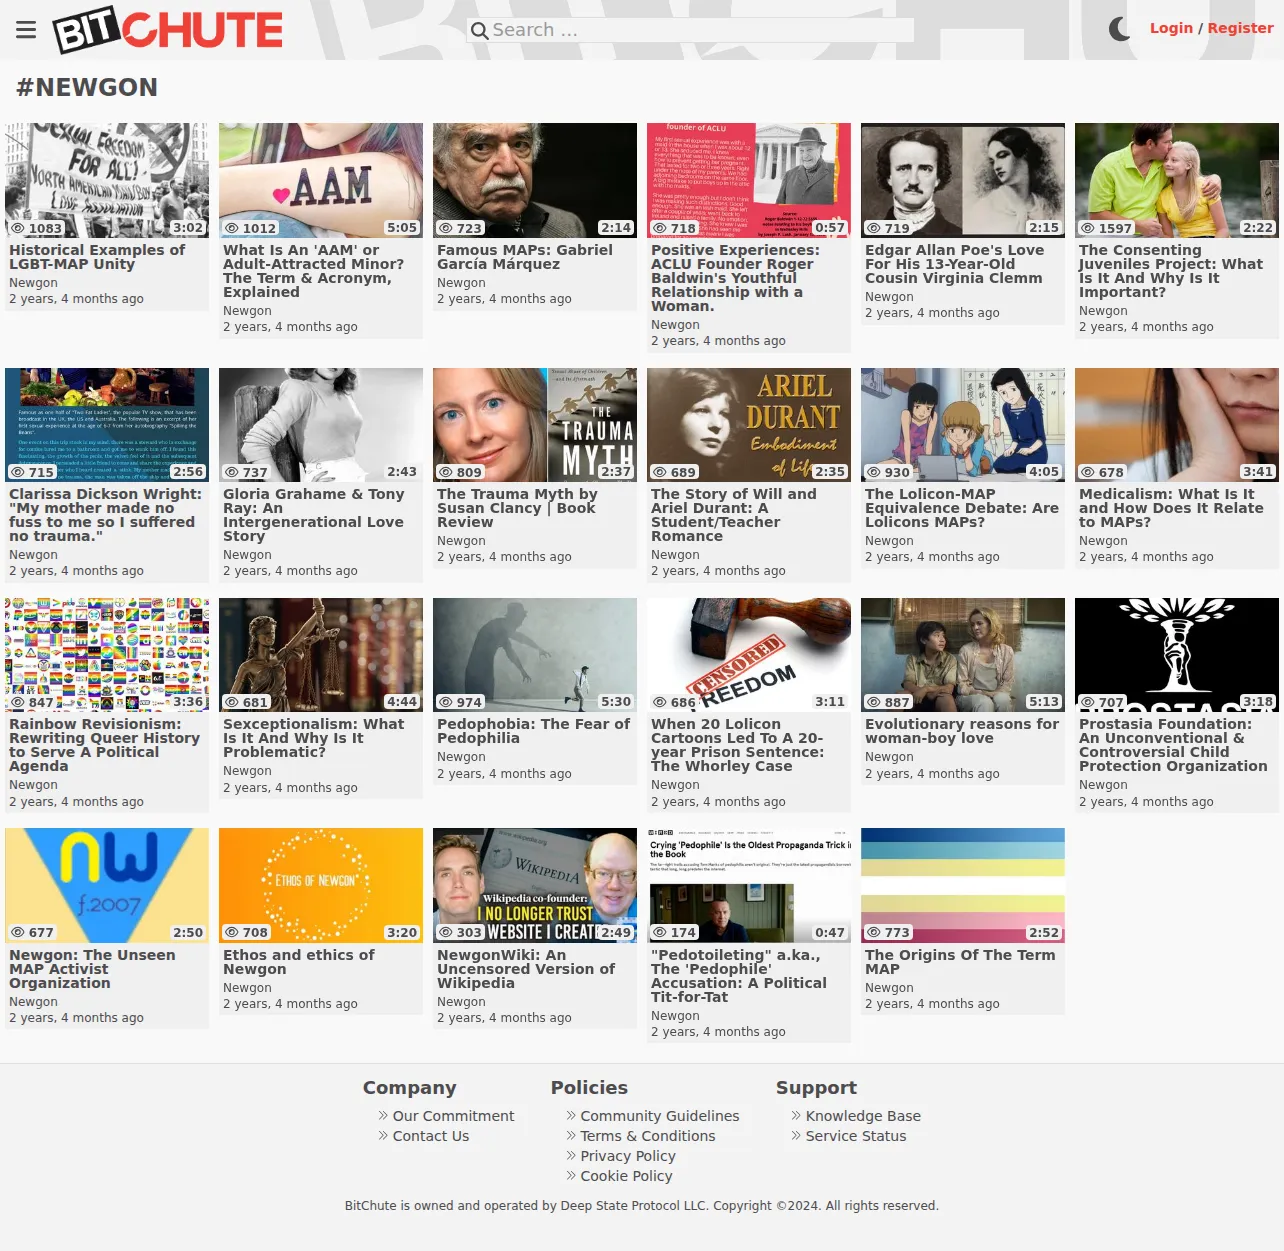Open 'The Origins Of The Term MAP' title
Viewport: 1284px width, 1251px height.
pos(960,962)
